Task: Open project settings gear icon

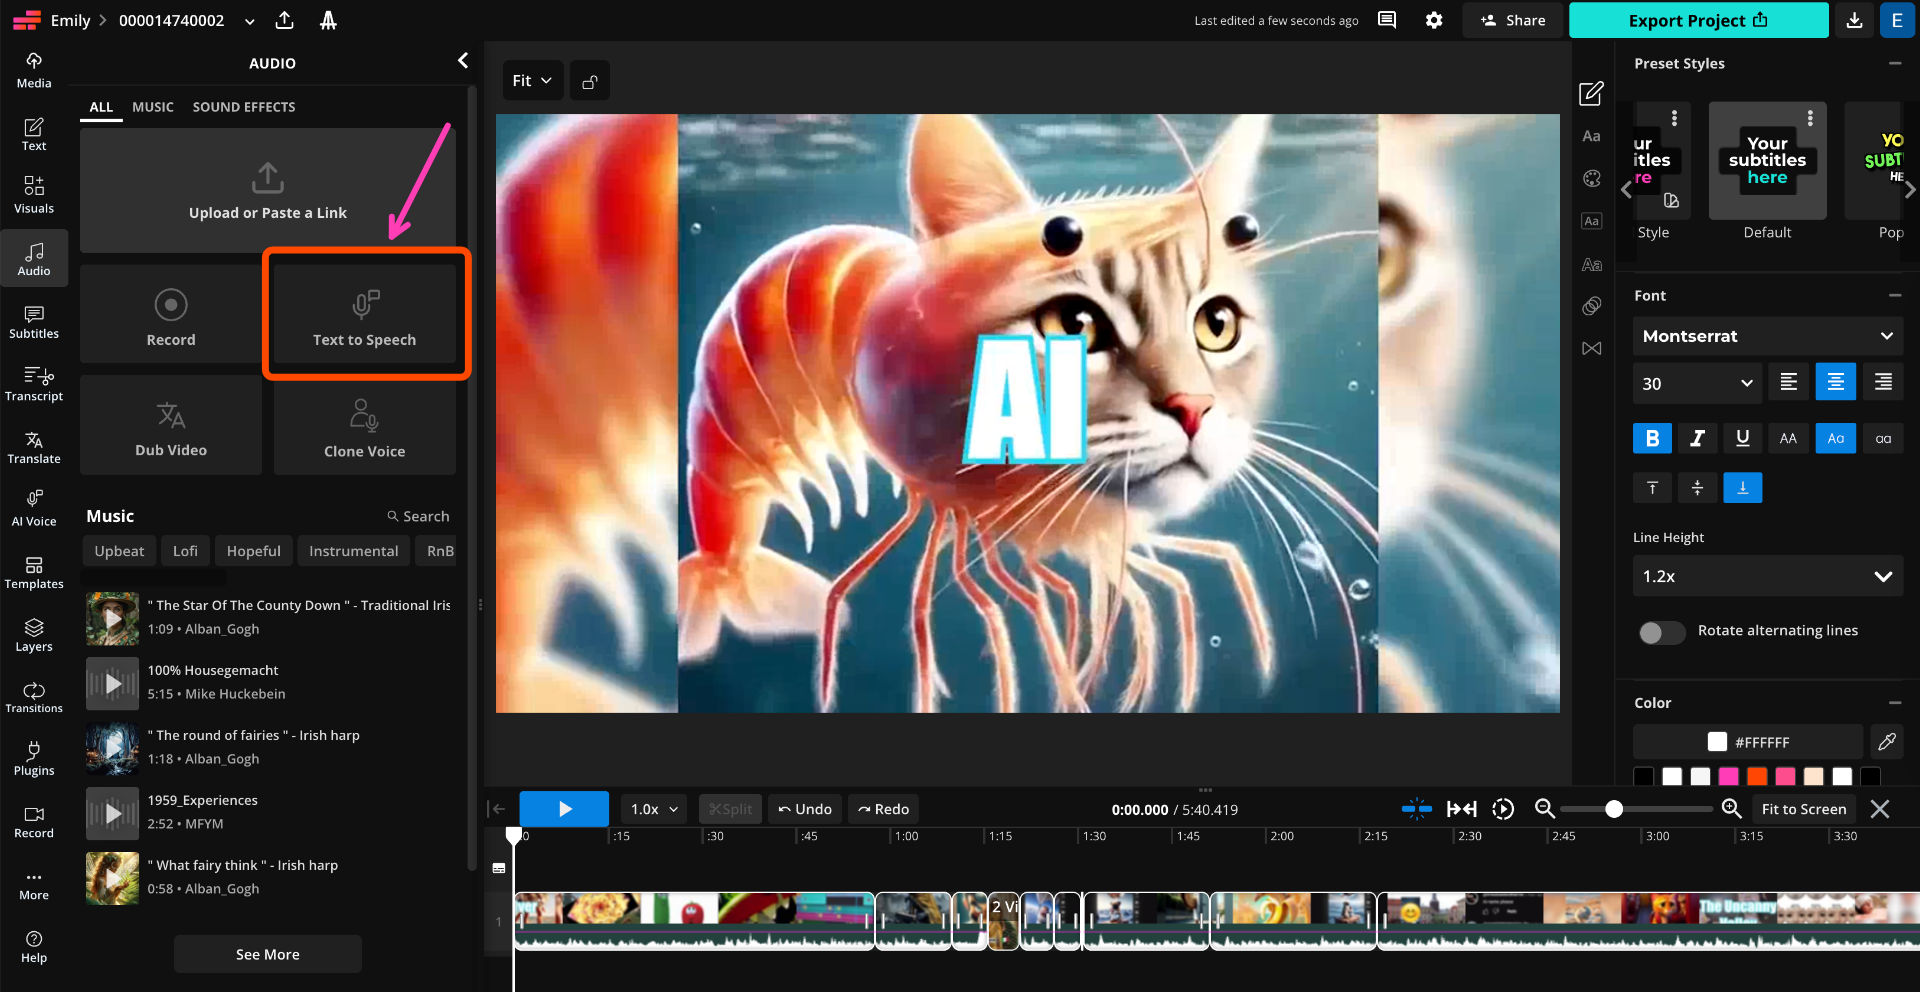Action: [1434, 20]
